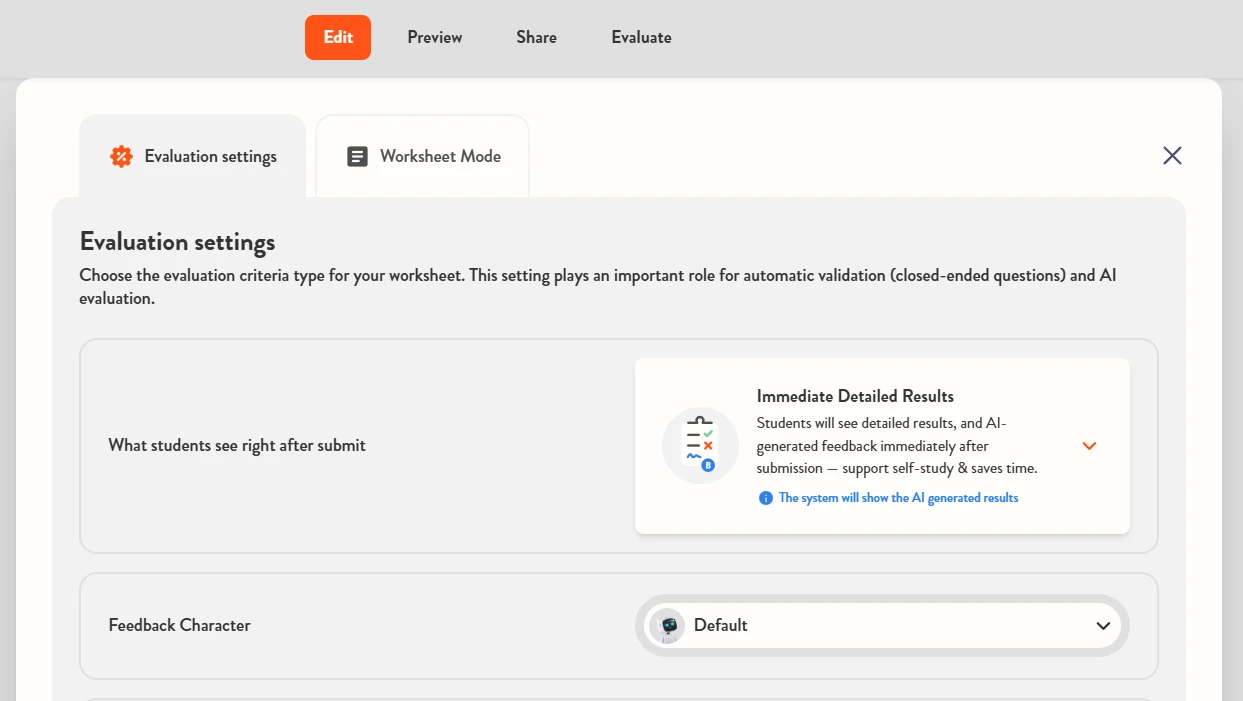Select the Default feedback character field
Screen dimensions: 1243x701
click(882, 626)
